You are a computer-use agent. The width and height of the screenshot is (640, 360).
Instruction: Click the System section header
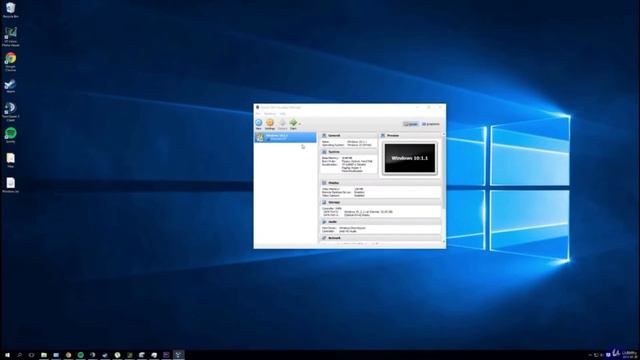pos(348,152)
